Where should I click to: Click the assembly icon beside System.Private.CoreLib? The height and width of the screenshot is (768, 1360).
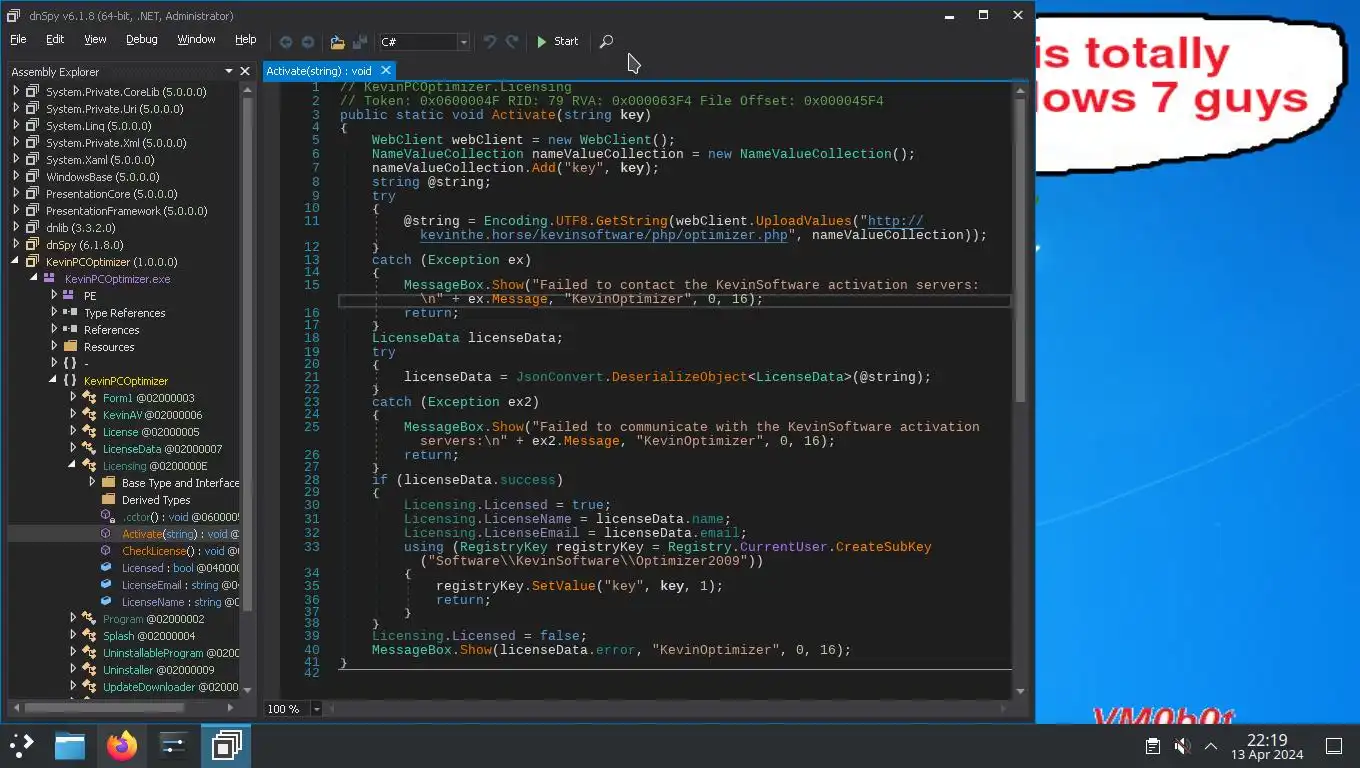32,92
